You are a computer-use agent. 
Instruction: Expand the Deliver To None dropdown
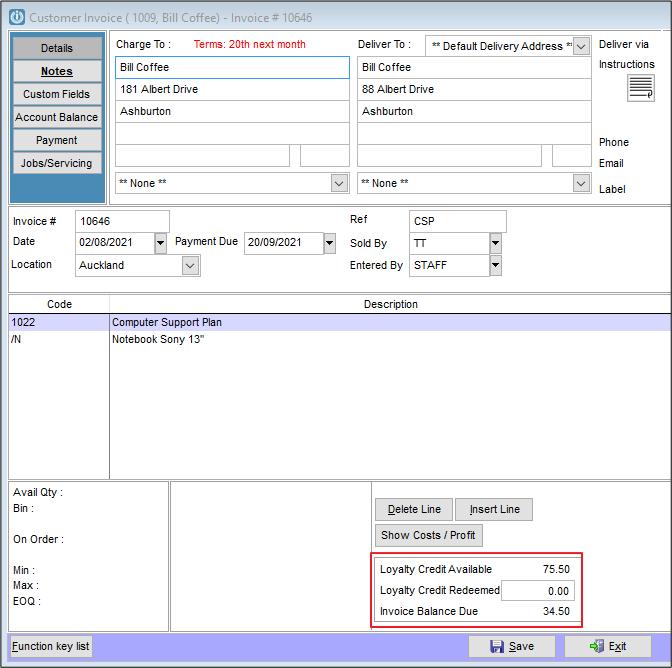[581, 183]
